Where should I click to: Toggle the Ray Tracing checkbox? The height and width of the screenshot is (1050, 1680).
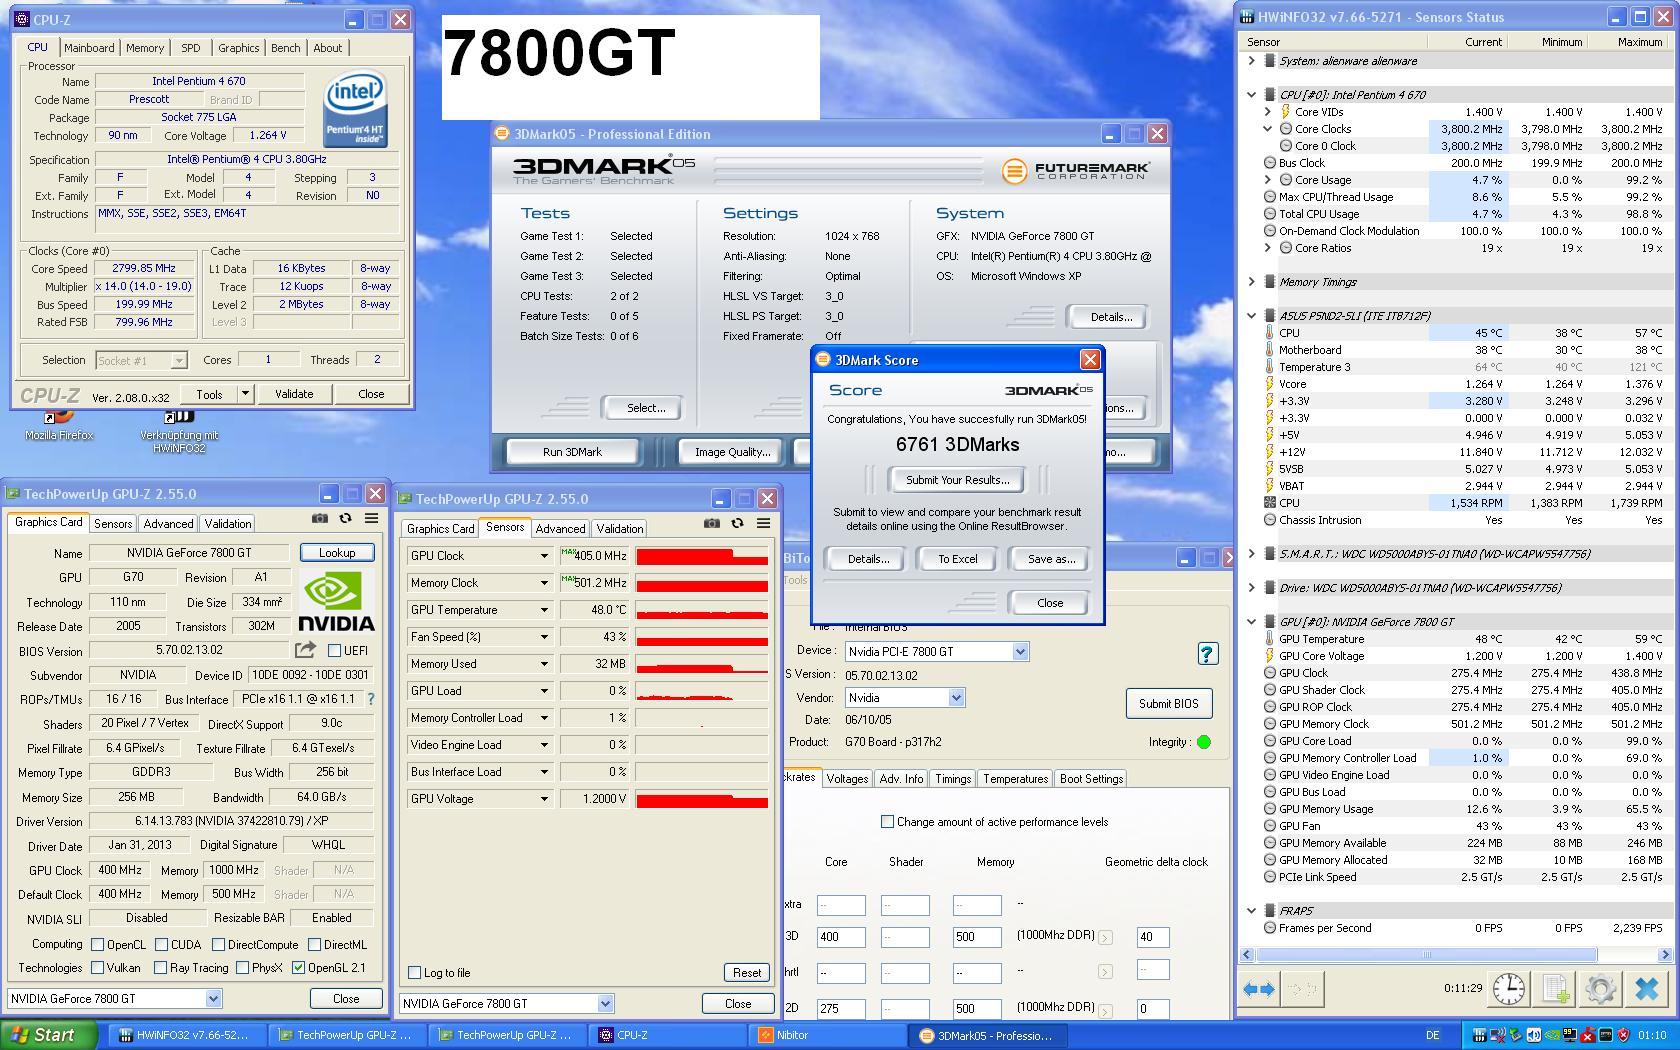click(x=160, y=967)
